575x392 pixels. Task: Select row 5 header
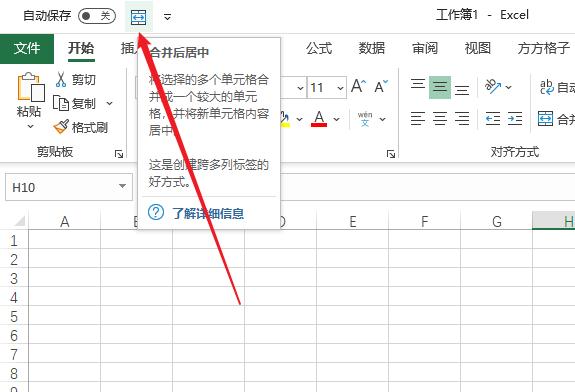(14, 316)
